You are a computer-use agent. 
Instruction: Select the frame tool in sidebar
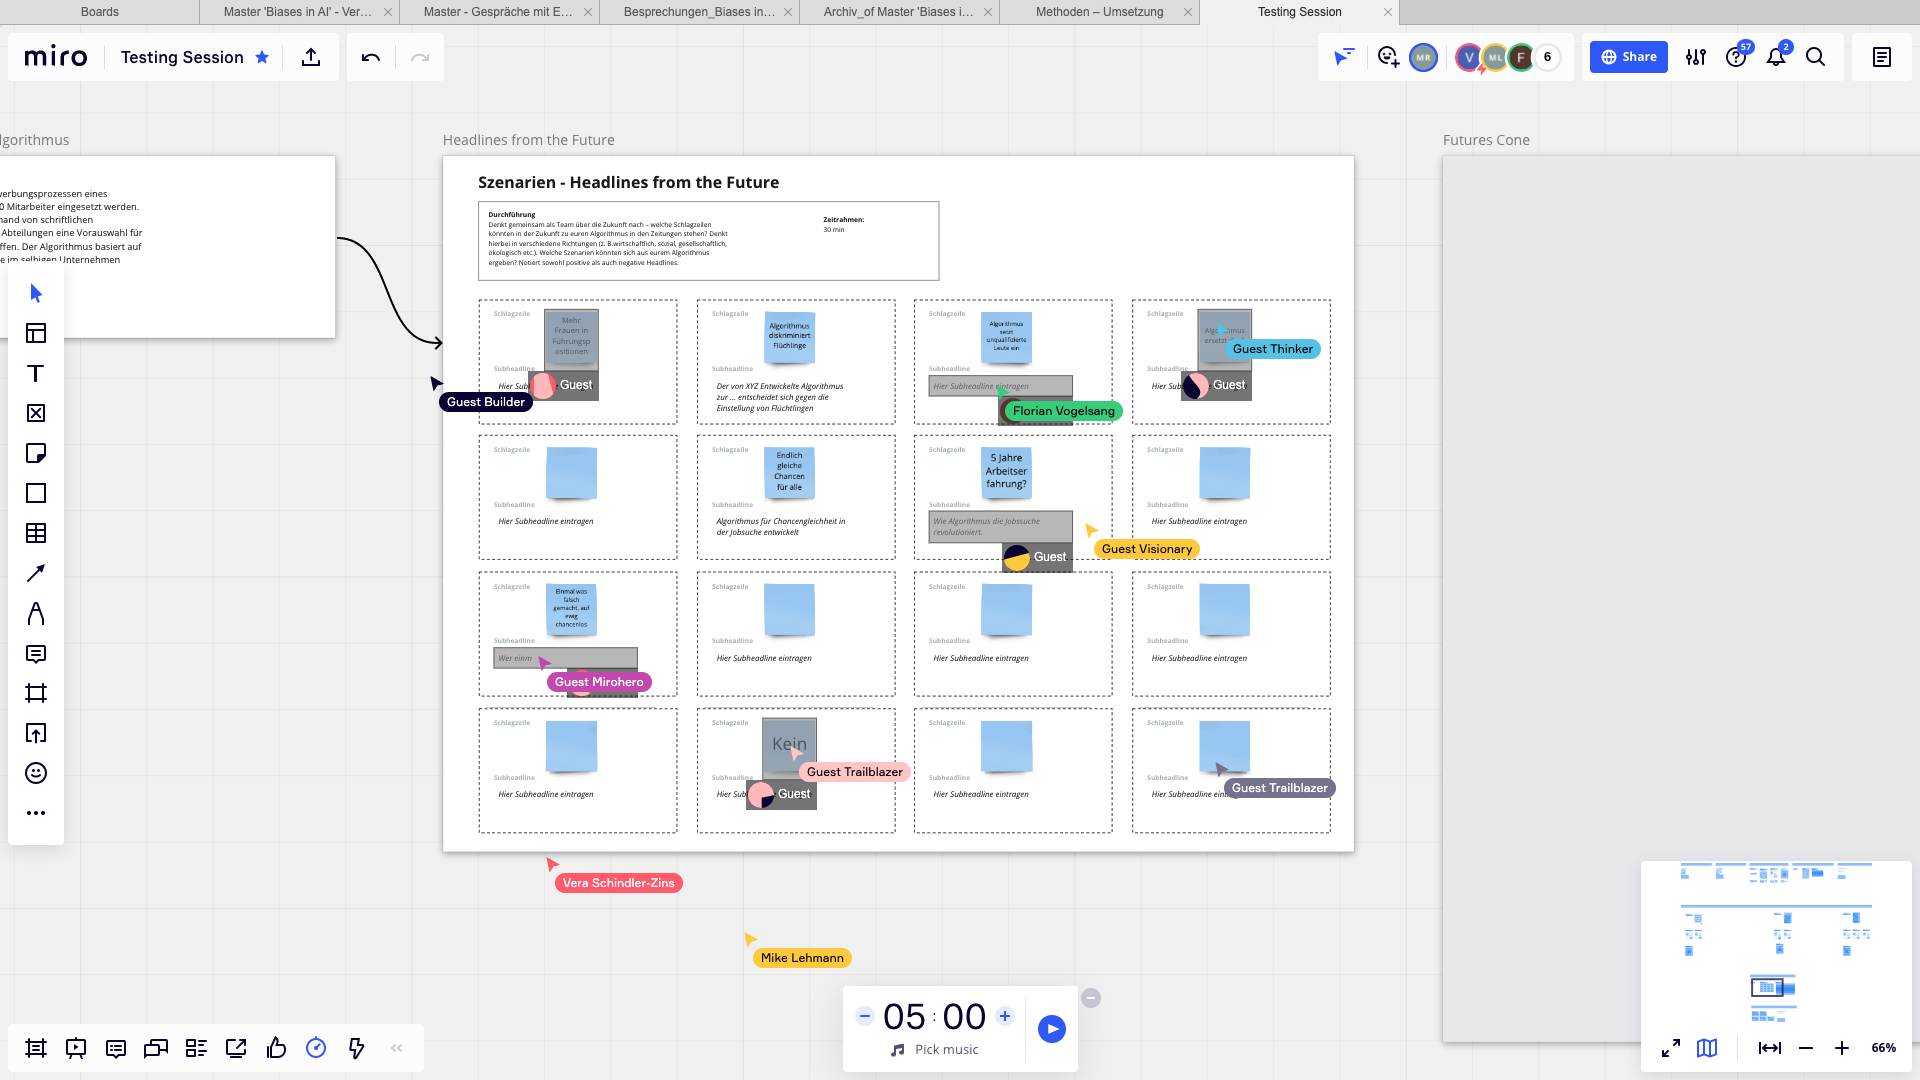[36, 693]
